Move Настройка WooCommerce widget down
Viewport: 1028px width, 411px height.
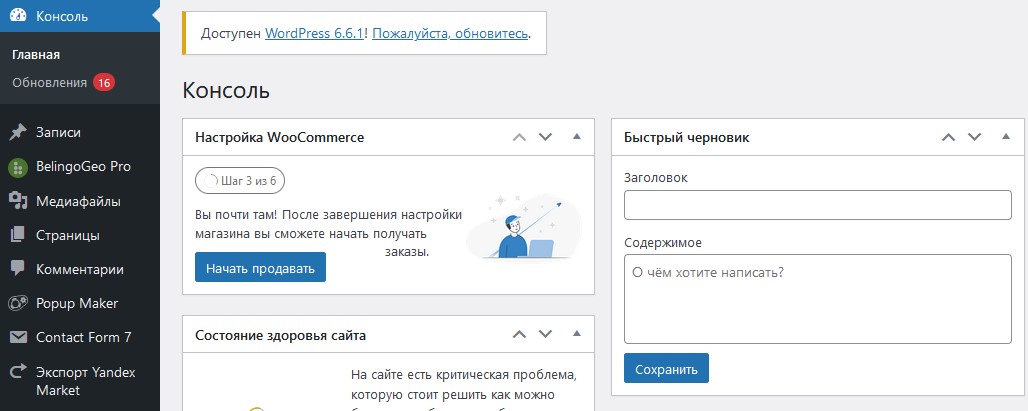tap(545, 137)
